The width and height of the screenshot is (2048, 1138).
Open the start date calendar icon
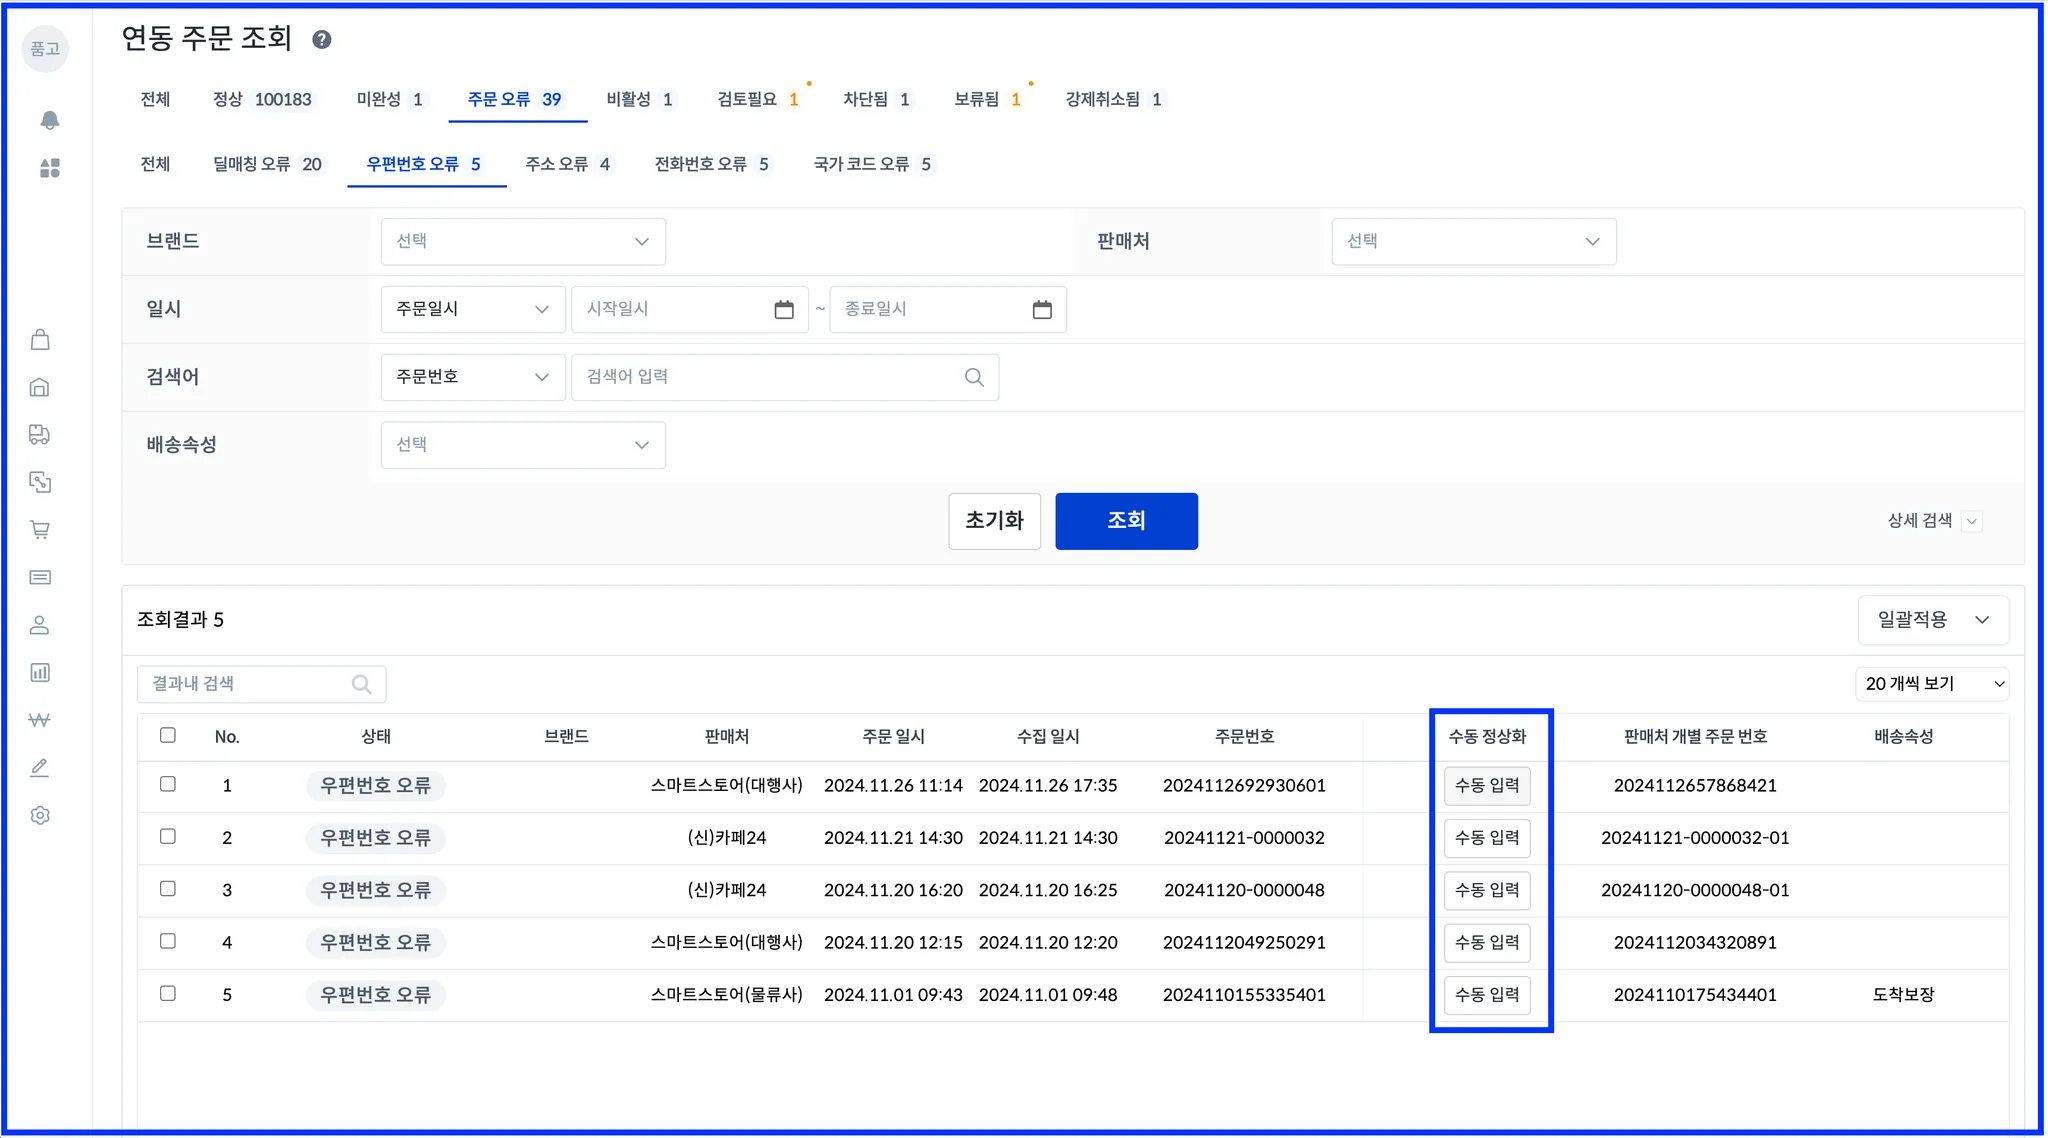pos(784,310)
